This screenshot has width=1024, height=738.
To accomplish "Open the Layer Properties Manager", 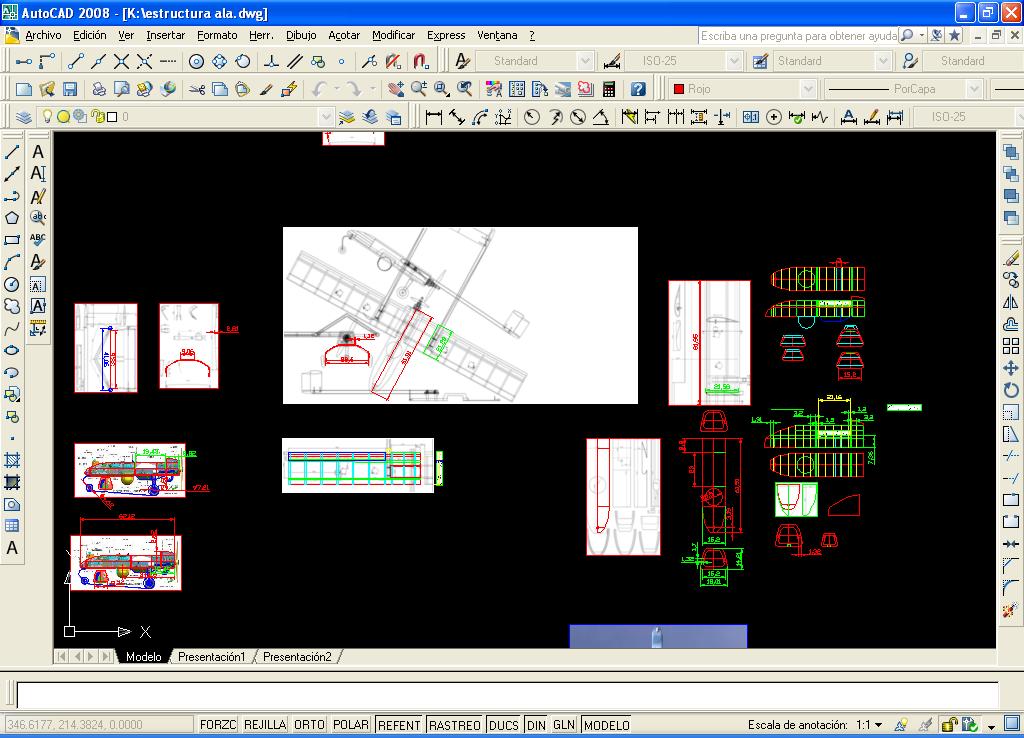I will [24, 117].
